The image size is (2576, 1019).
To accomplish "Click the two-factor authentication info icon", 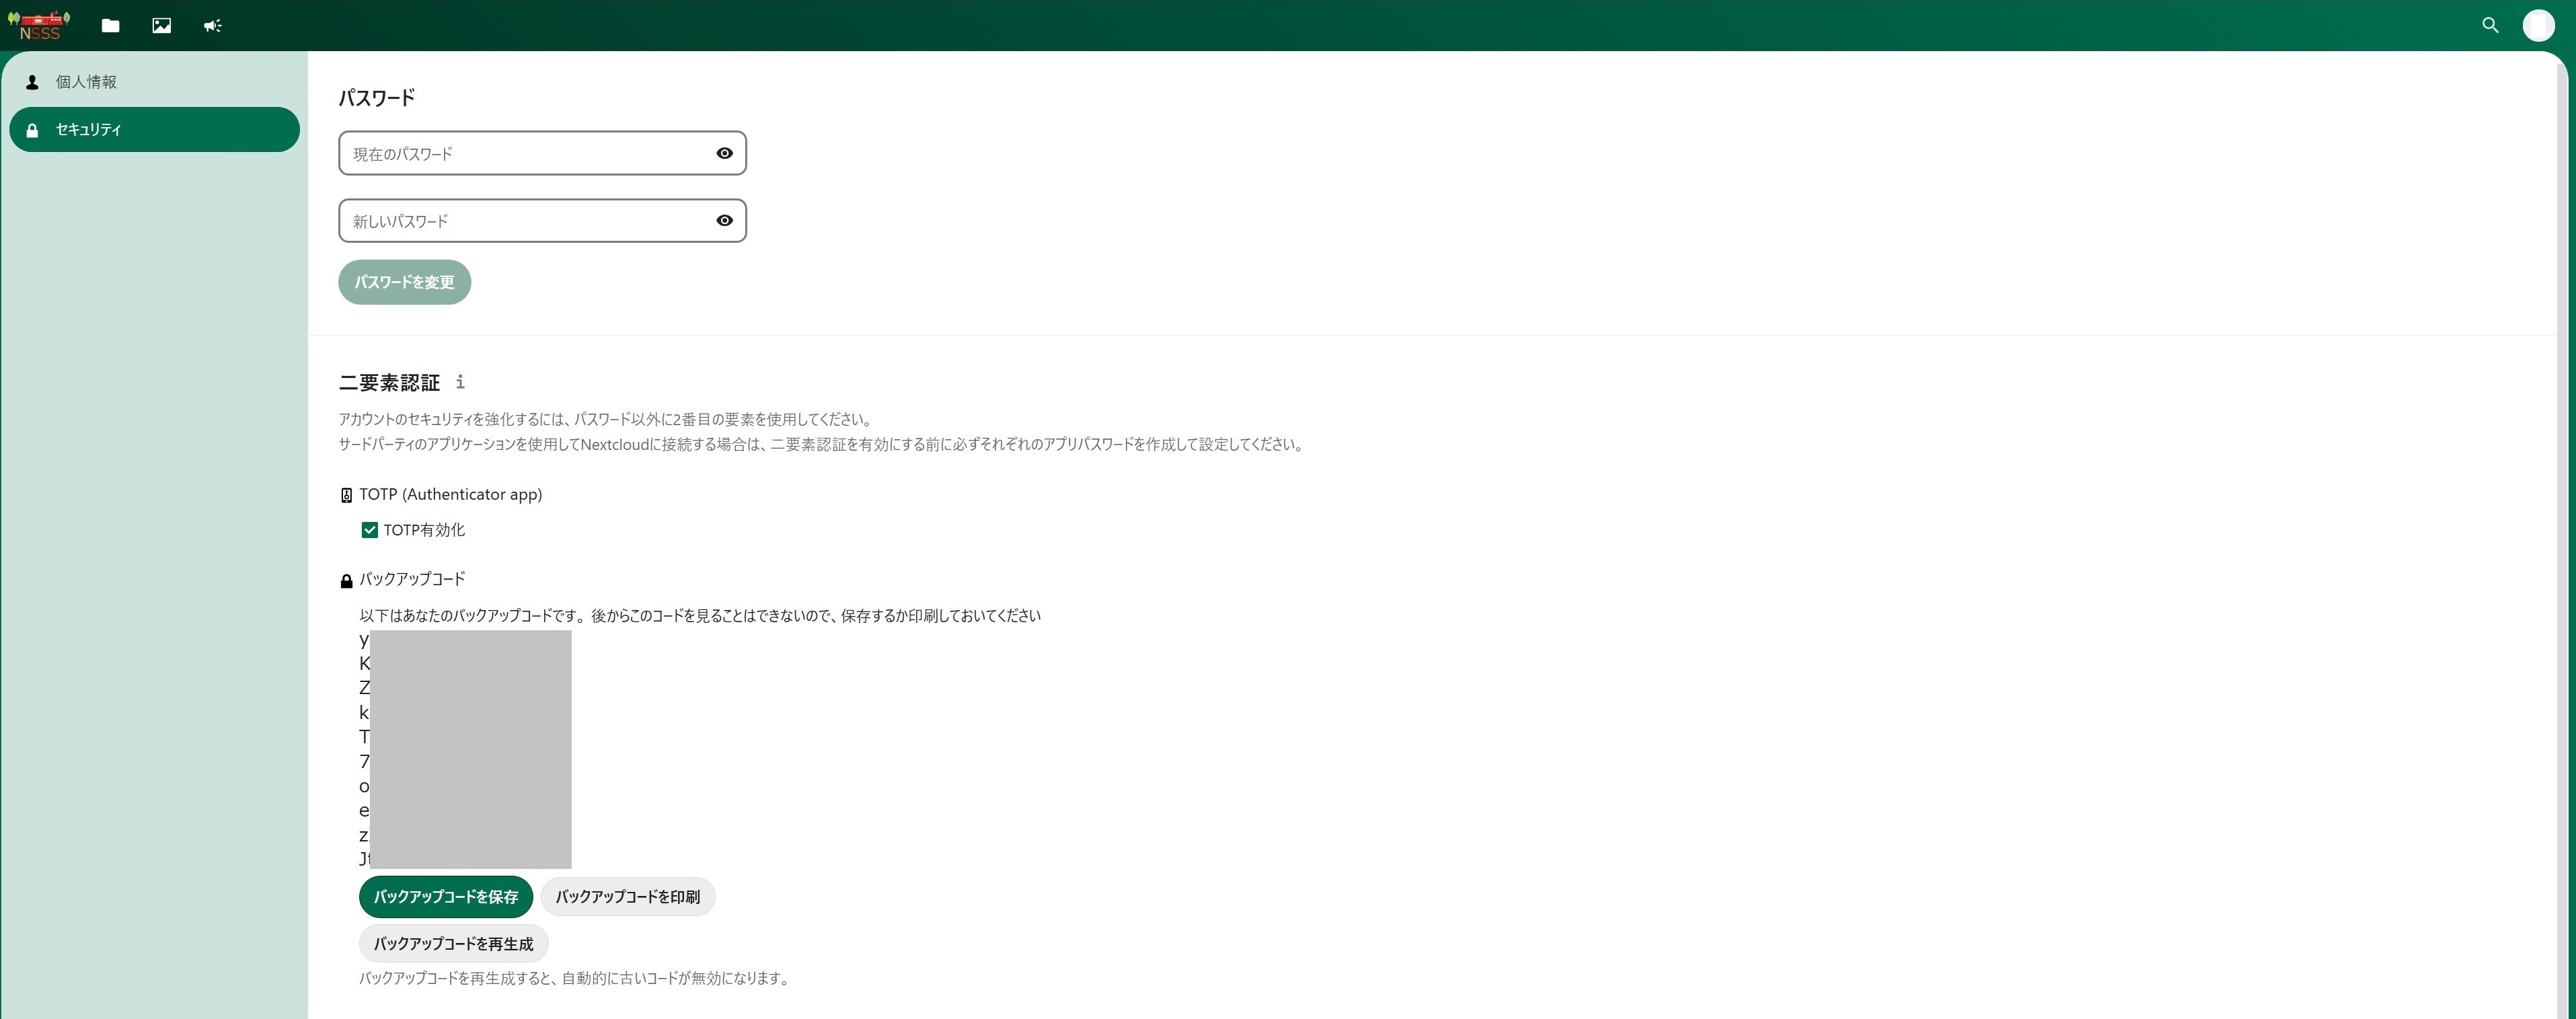I will 460,382.
